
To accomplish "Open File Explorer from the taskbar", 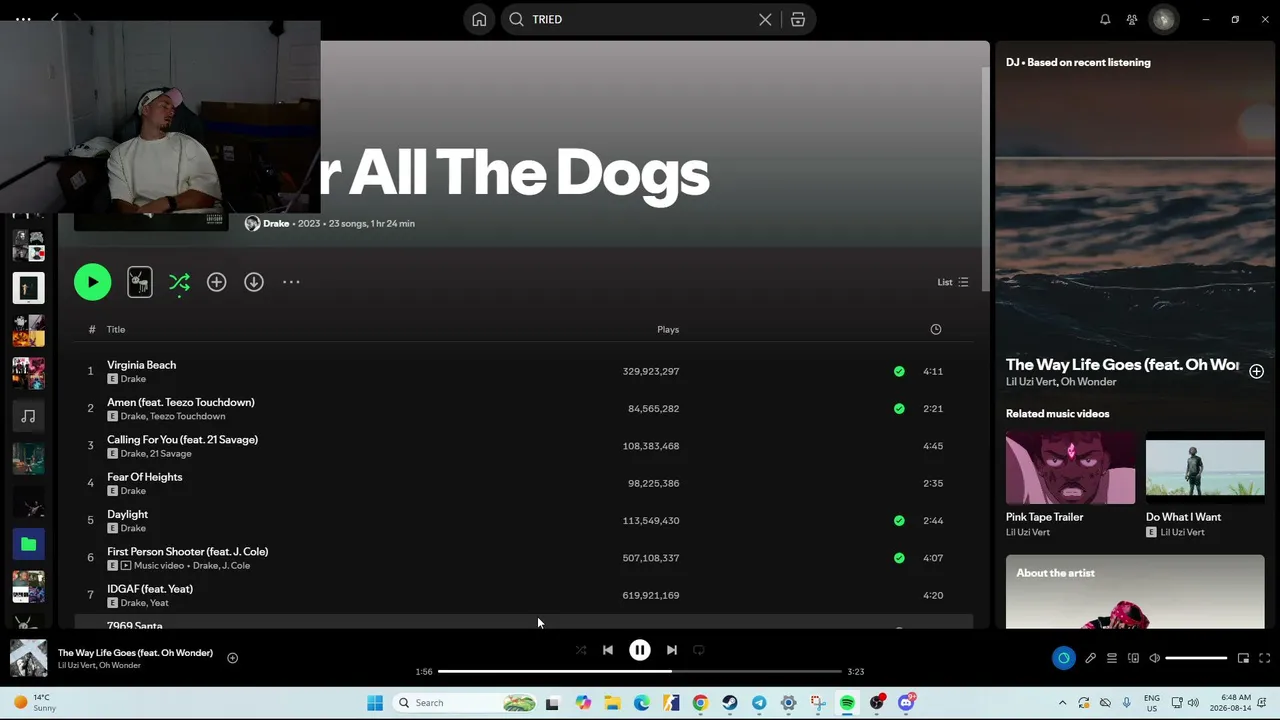I will click(x=612, y=703).
